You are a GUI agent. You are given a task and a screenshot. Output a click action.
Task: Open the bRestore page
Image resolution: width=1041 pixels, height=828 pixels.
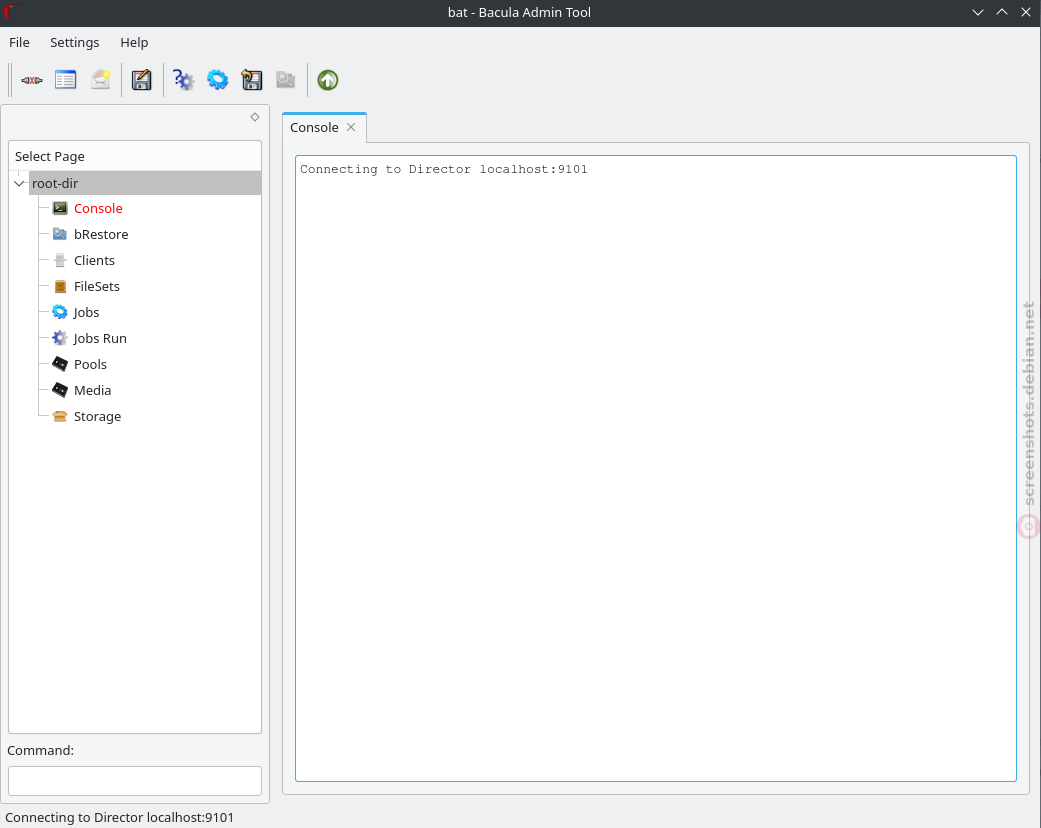pos(101,234)
